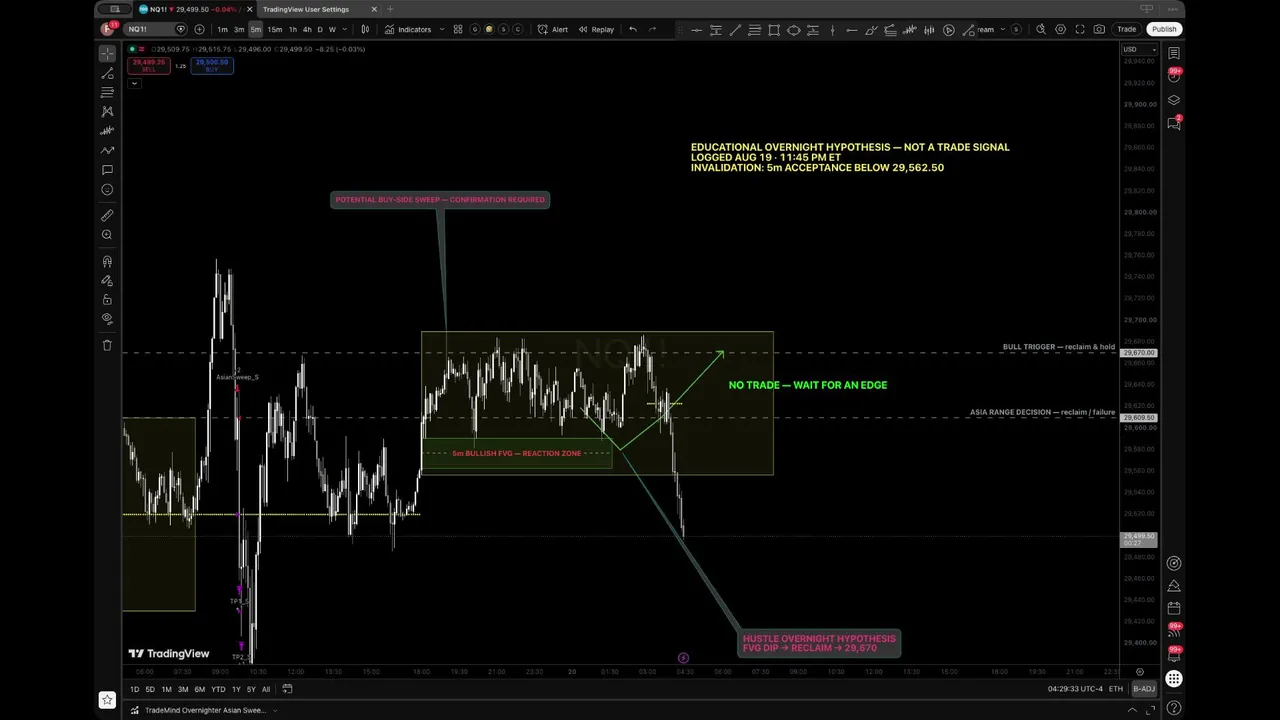Expand the timeframe interval dropdown
Viewport: 1280px width, 720px height.
tap(344, 29)
